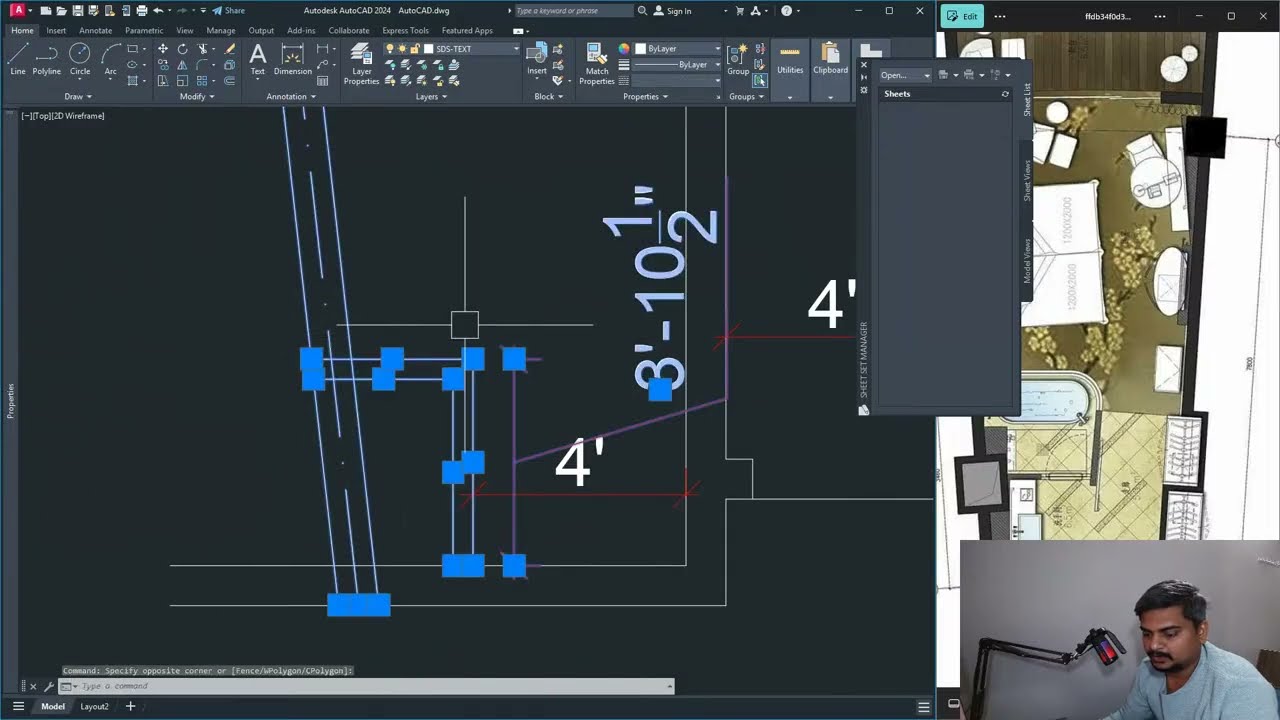The image size is (1280, 720).
Task: Click the Offset tool icon
Action: click(x=229, y=81)
